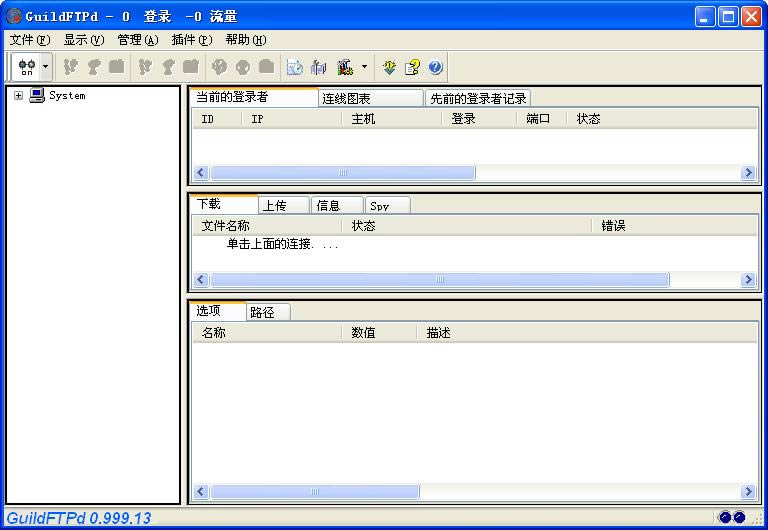Viewport: 768px width, 530px height.
Task: Click the green down-arrow update icon
Action: 389,67
